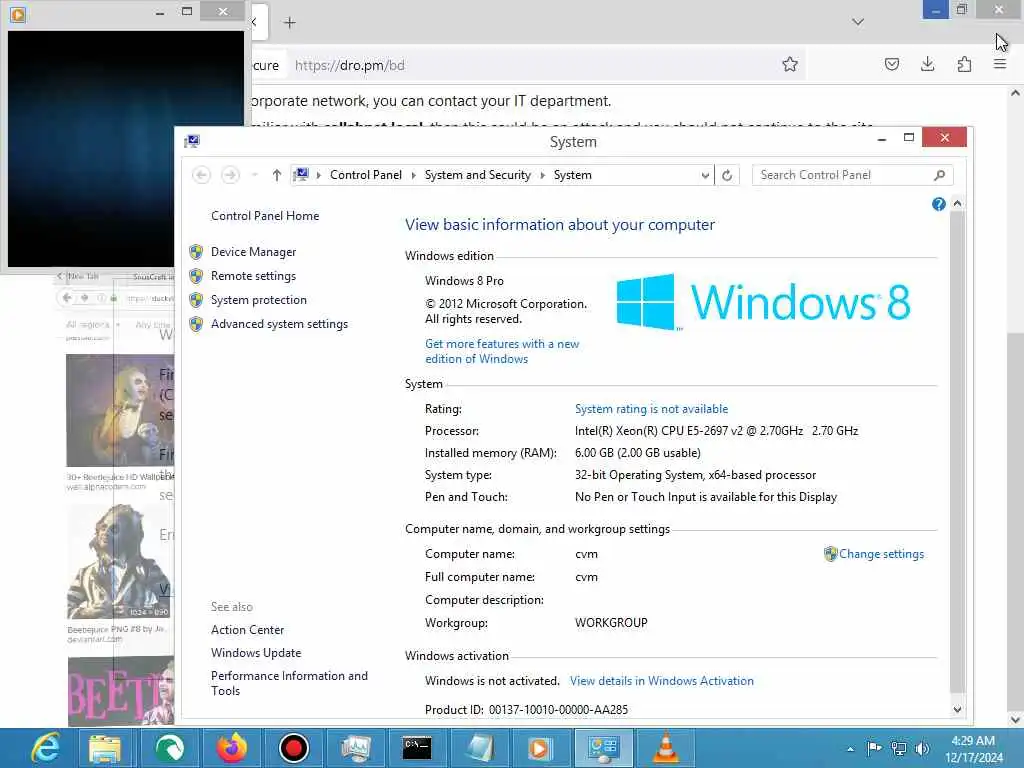Open Remote settings link
This screenshot has width=1024, height=768.
[x=253, y=276]
